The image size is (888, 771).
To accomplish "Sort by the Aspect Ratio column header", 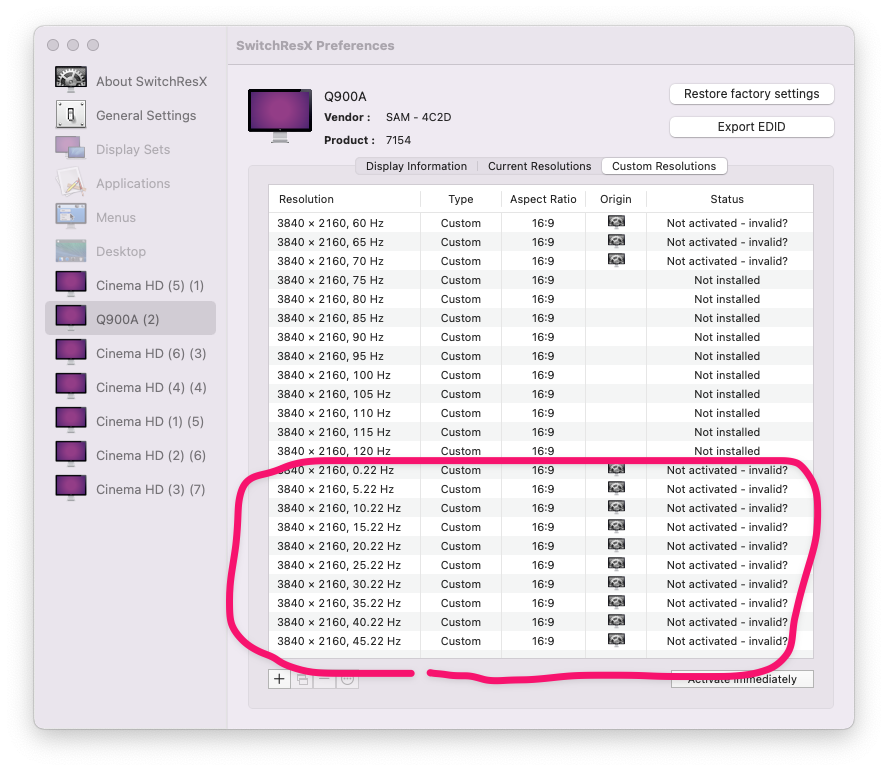I will 543,199.
